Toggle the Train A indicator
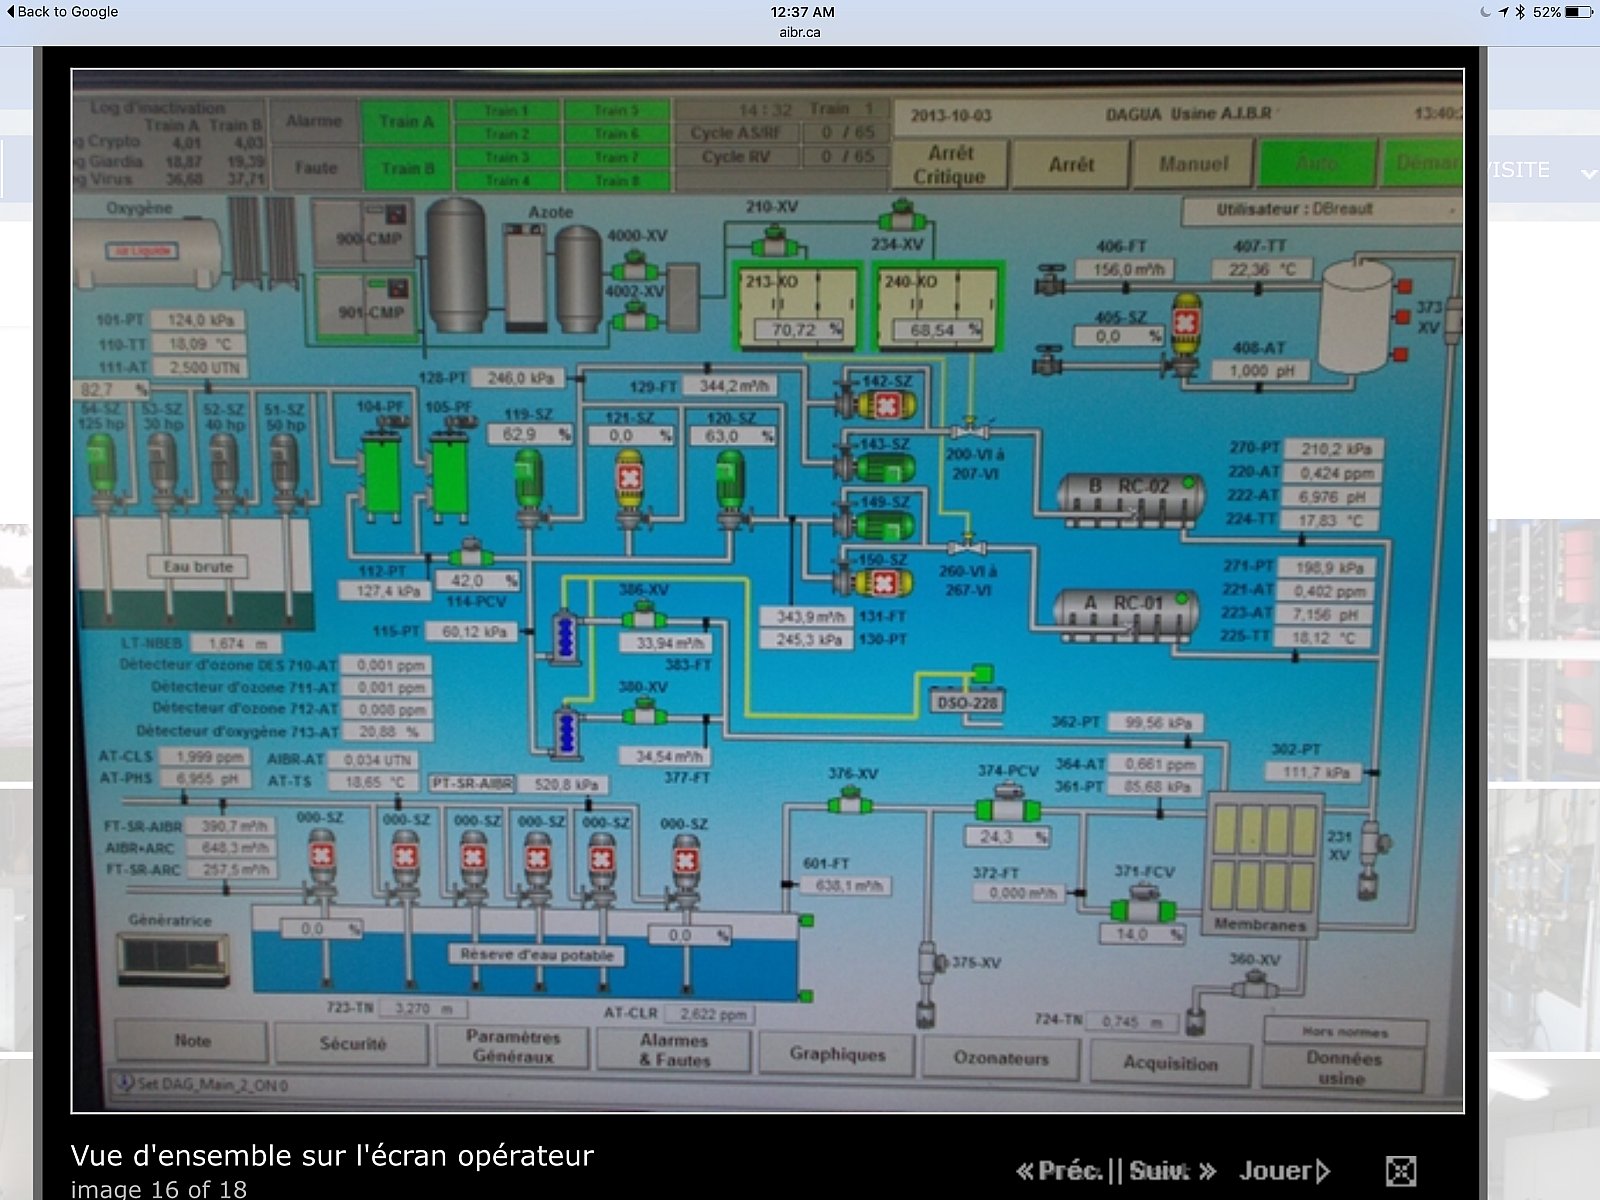Screen dimensions: 1600x1200 [x=406, y=121]
